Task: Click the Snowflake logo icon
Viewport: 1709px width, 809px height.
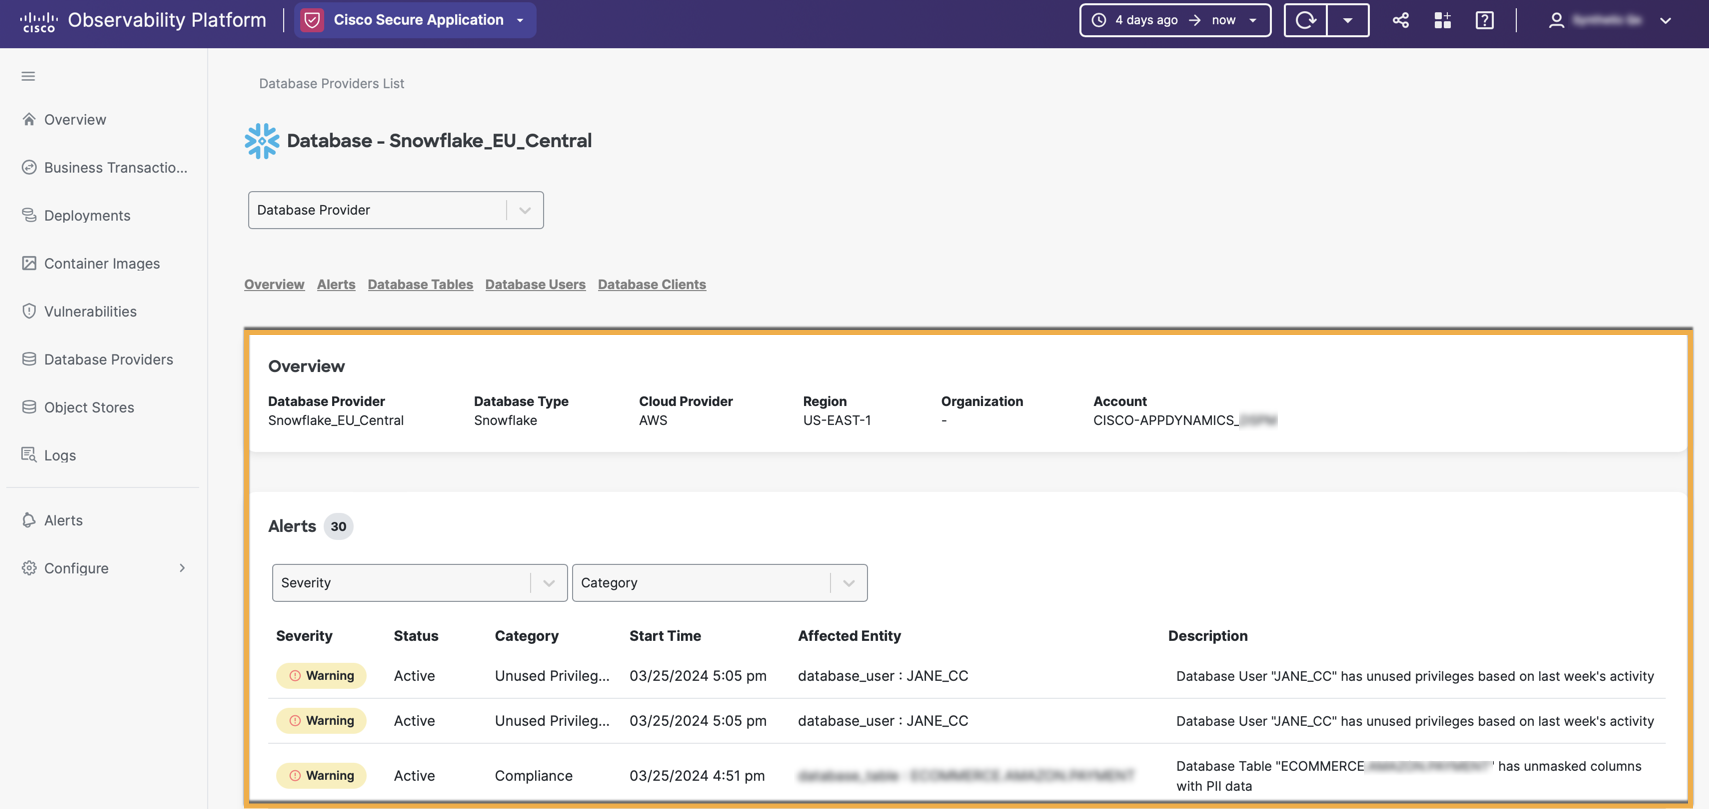Action: (x=262, y=141)
